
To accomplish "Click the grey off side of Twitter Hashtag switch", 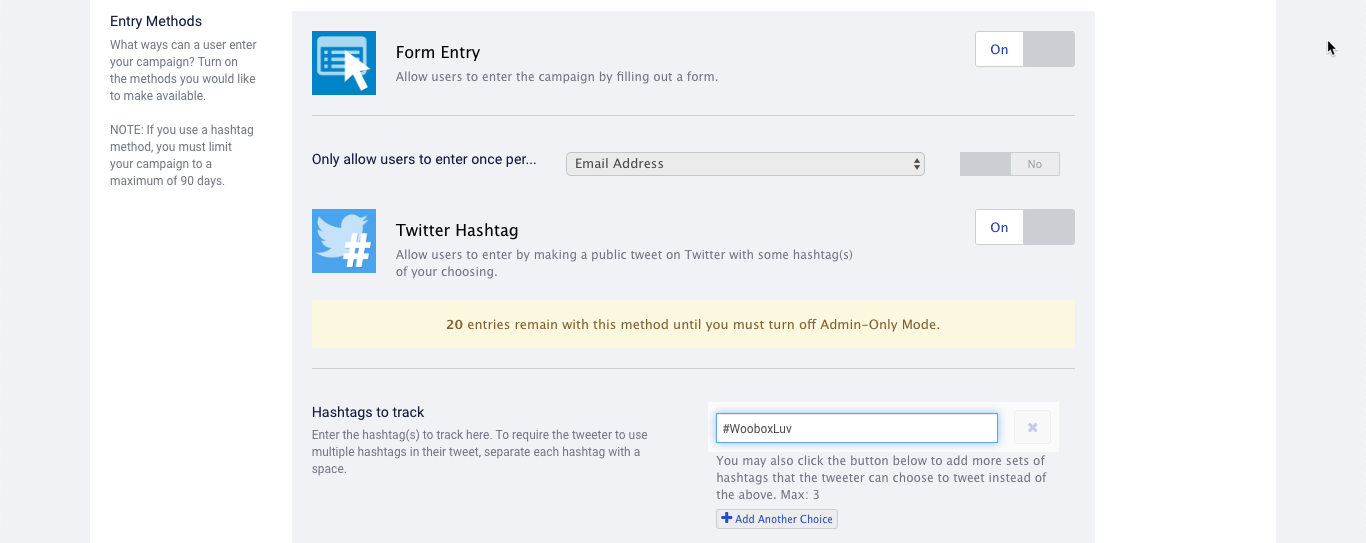I will coord(1049,227).
